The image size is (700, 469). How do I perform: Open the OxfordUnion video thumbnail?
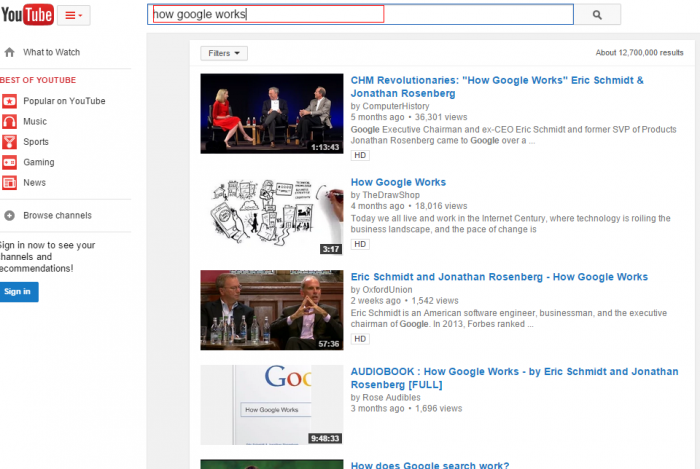[272, 310]
